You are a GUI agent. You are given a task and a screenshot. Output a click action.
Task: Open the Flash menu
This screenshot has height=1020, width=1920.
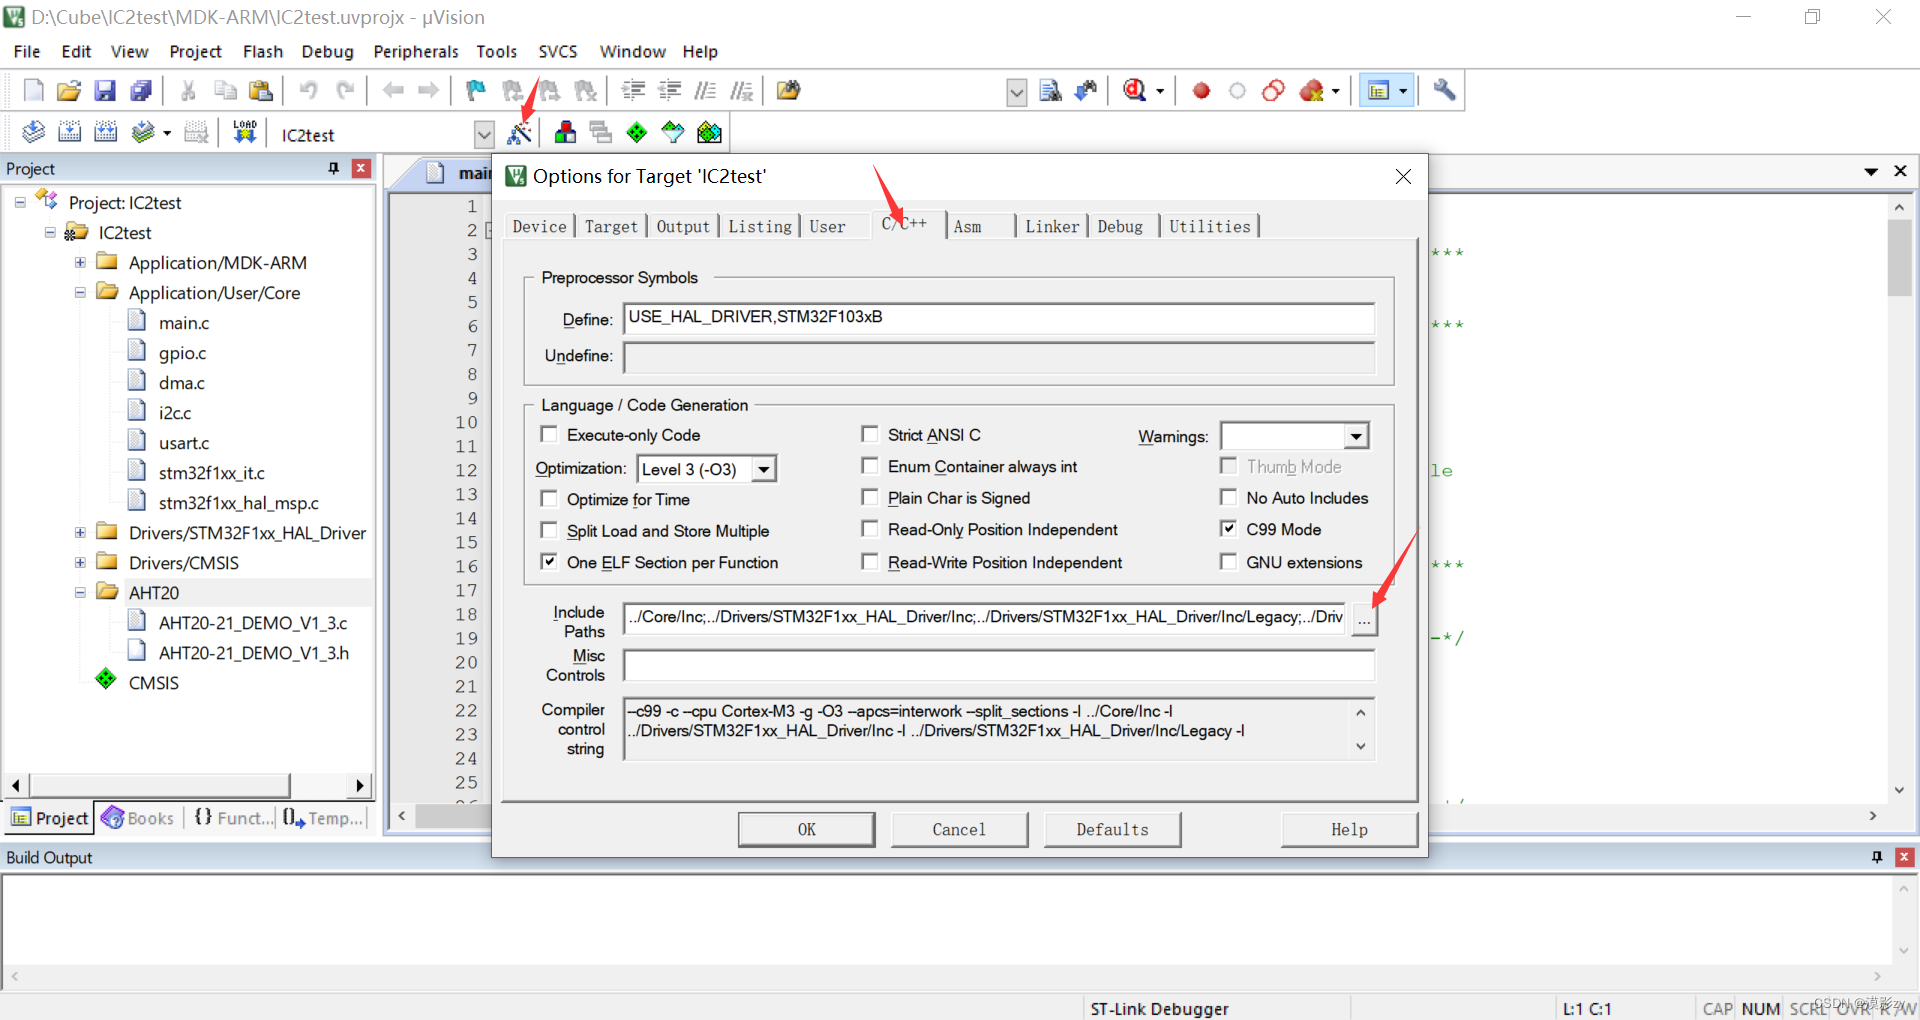click(x=262, y=51)
